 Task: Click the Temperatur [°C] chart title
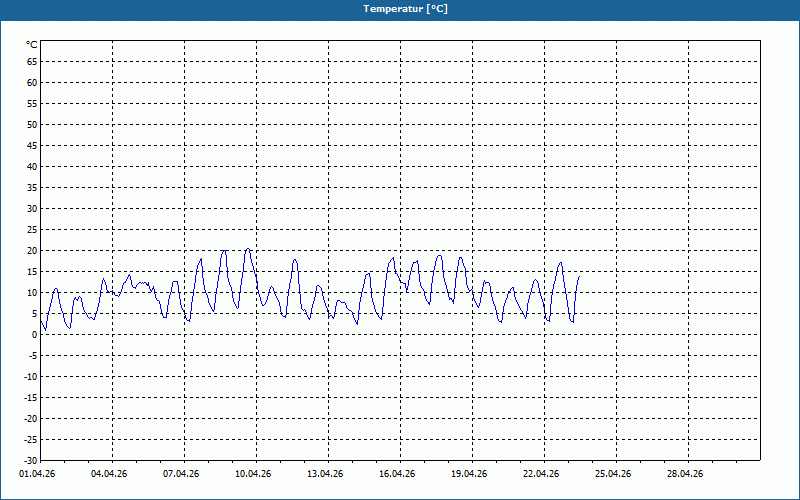pos(405,8)
